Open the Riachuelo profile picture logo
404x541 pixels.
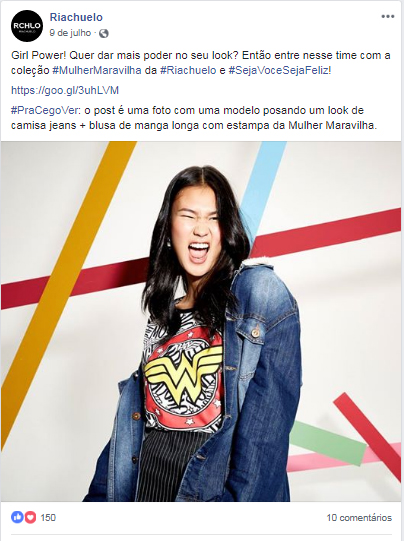click(x=27, y=26)
